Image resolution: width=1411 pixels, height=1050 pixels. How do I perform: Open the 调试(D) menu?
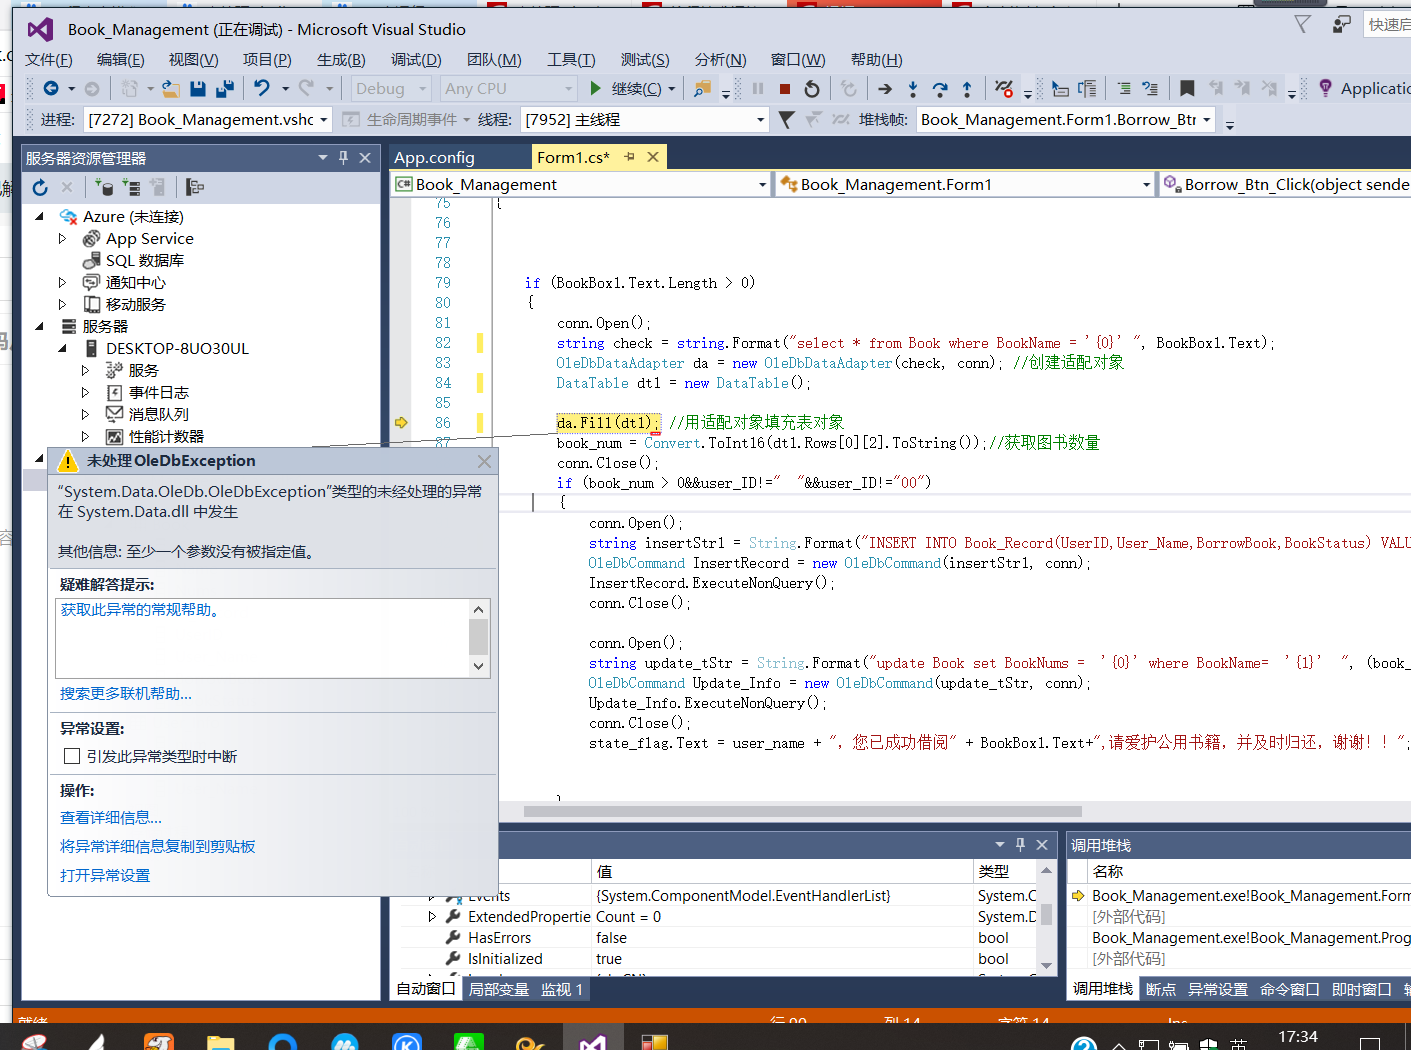416,60
